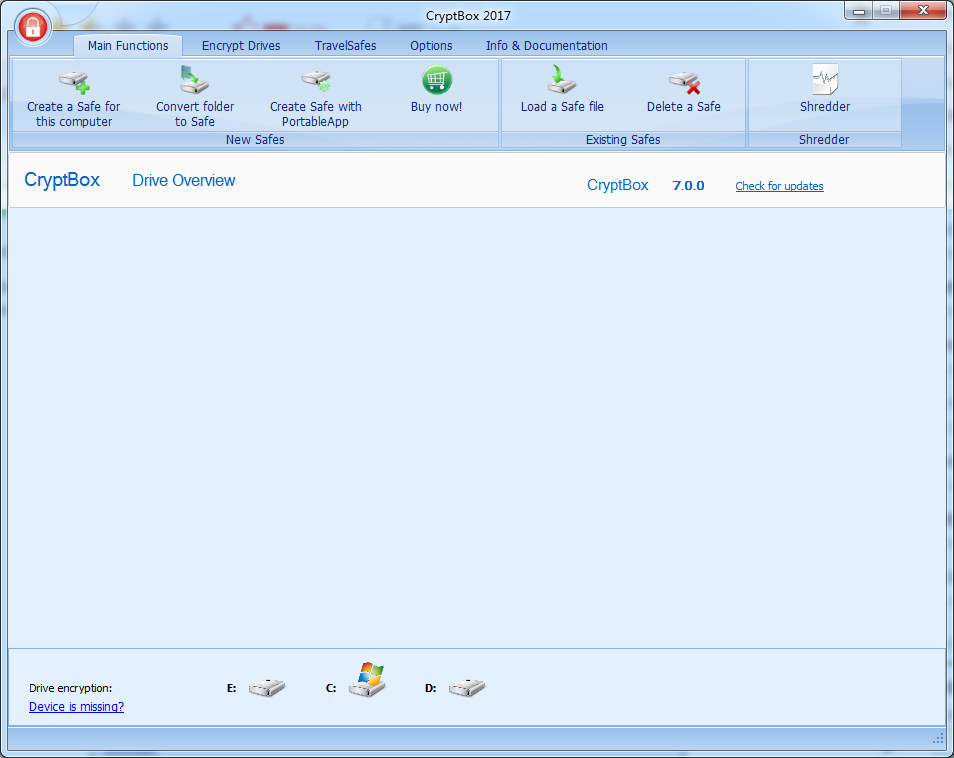Switch to Main Functions tab
Viewport: 954px width, 758px height.
point(128,46)
